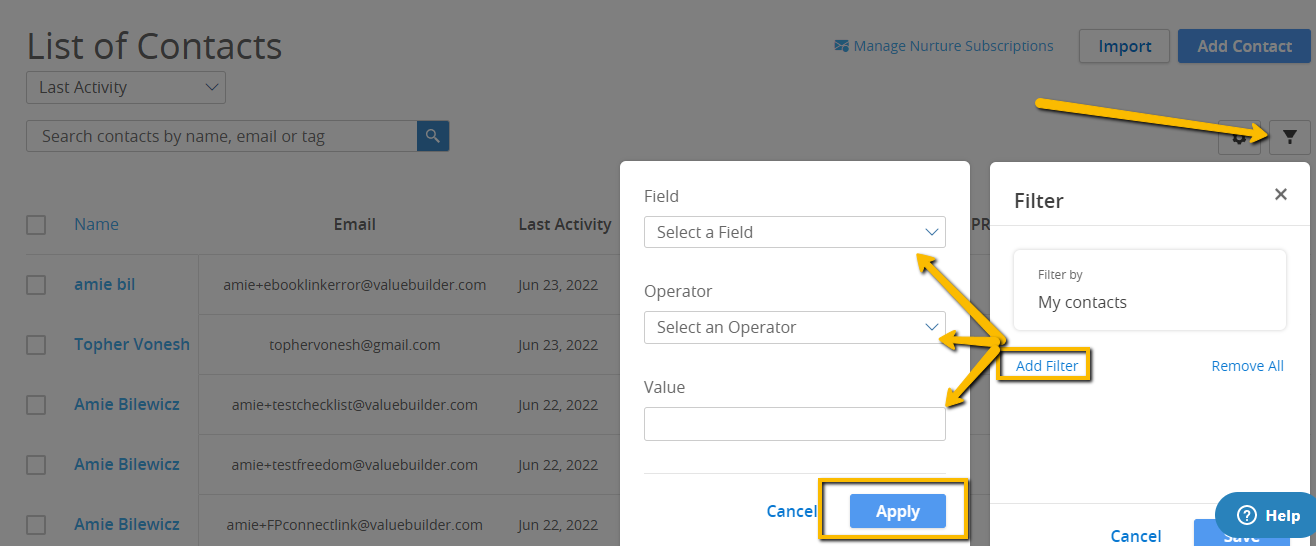The width and height of the screenshot is (1316, 546).
Task: Check the box beside Topher Vonesh
Action: 36,345
